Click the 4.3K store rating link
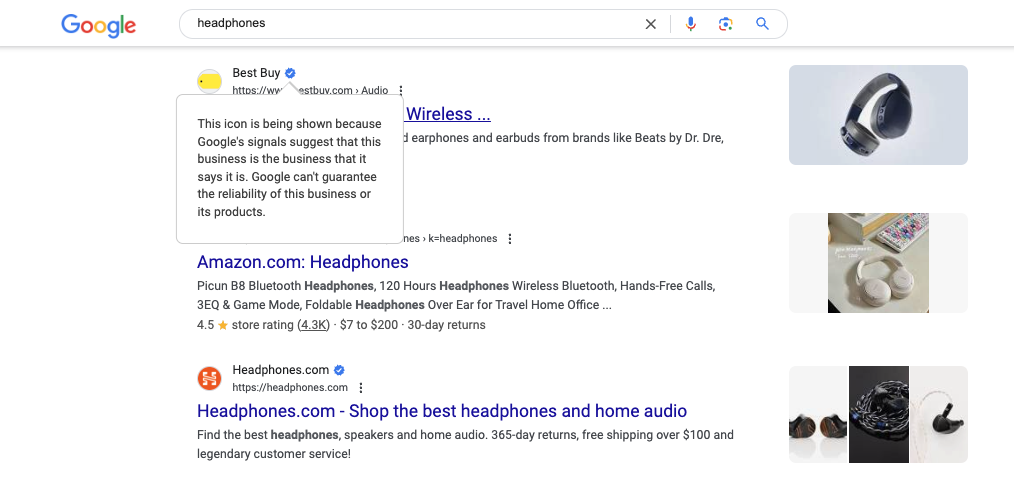 (314, 325)
